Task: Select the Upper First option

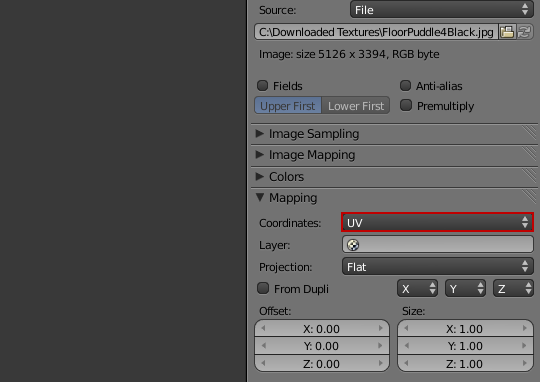Action: pyautogui.click(x=288, y=105)
